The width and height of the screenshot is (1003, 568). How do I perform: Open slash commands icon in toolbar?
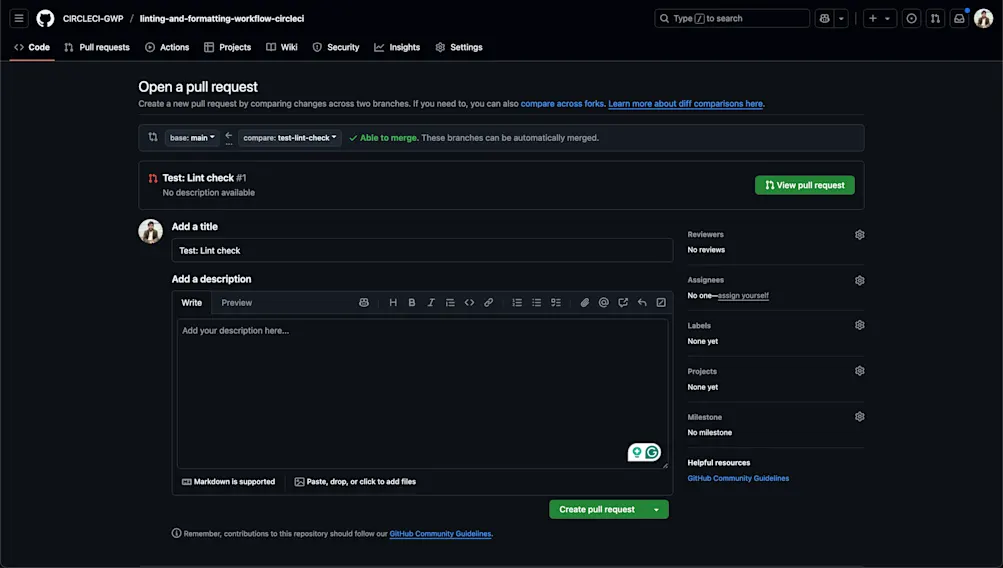click(661, 303)
